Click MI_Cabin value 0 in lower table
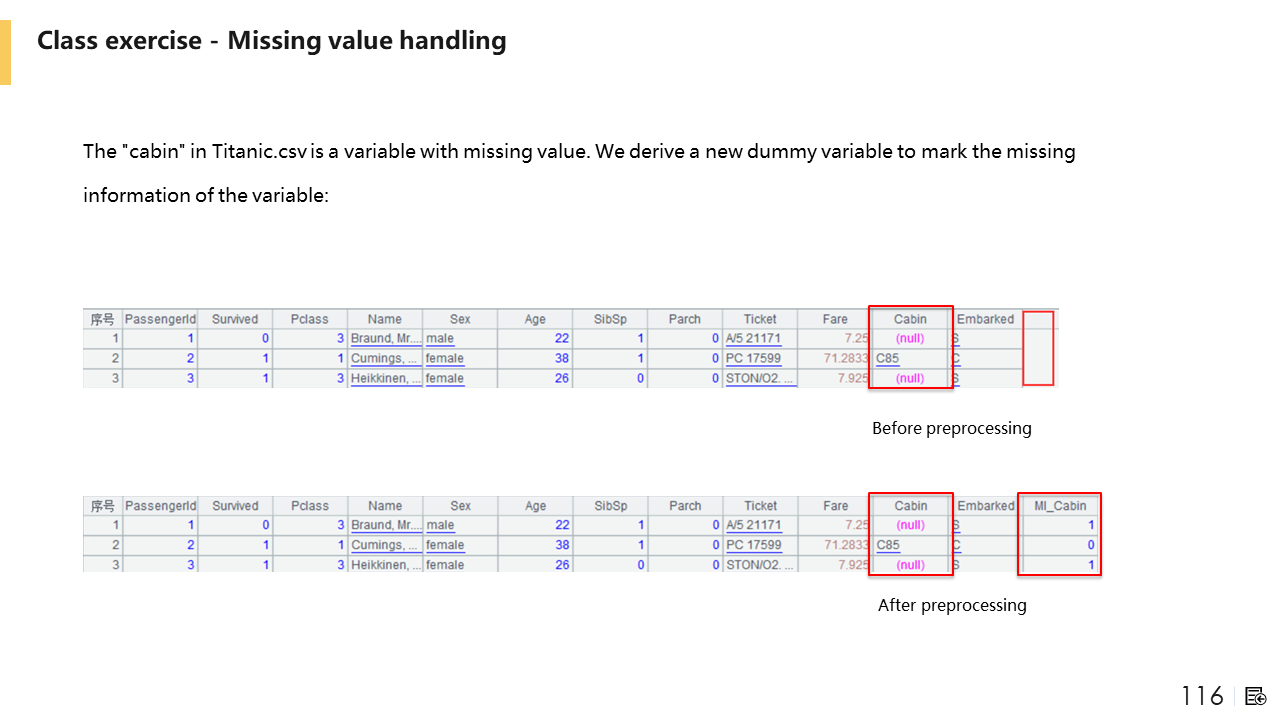The image size is (1280, 720). point(1090,545)
